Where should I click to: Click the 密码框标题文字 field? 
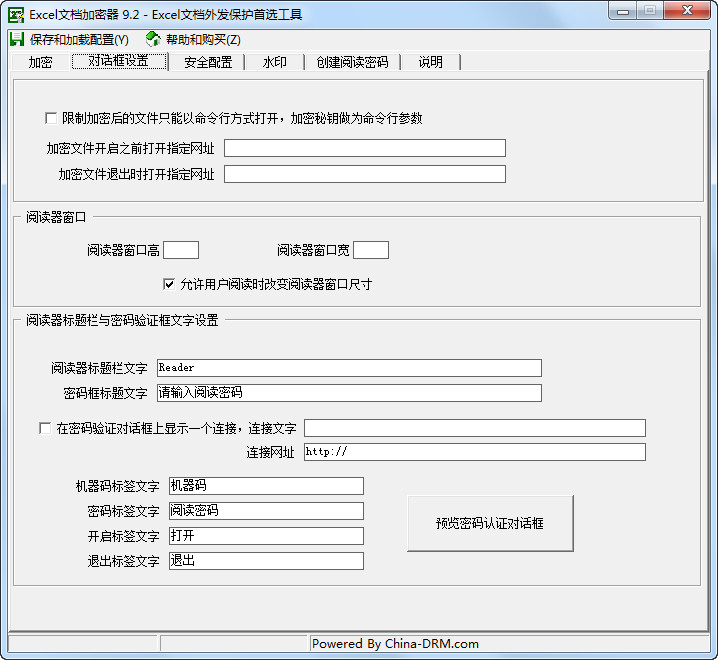[x=349, y=393]
